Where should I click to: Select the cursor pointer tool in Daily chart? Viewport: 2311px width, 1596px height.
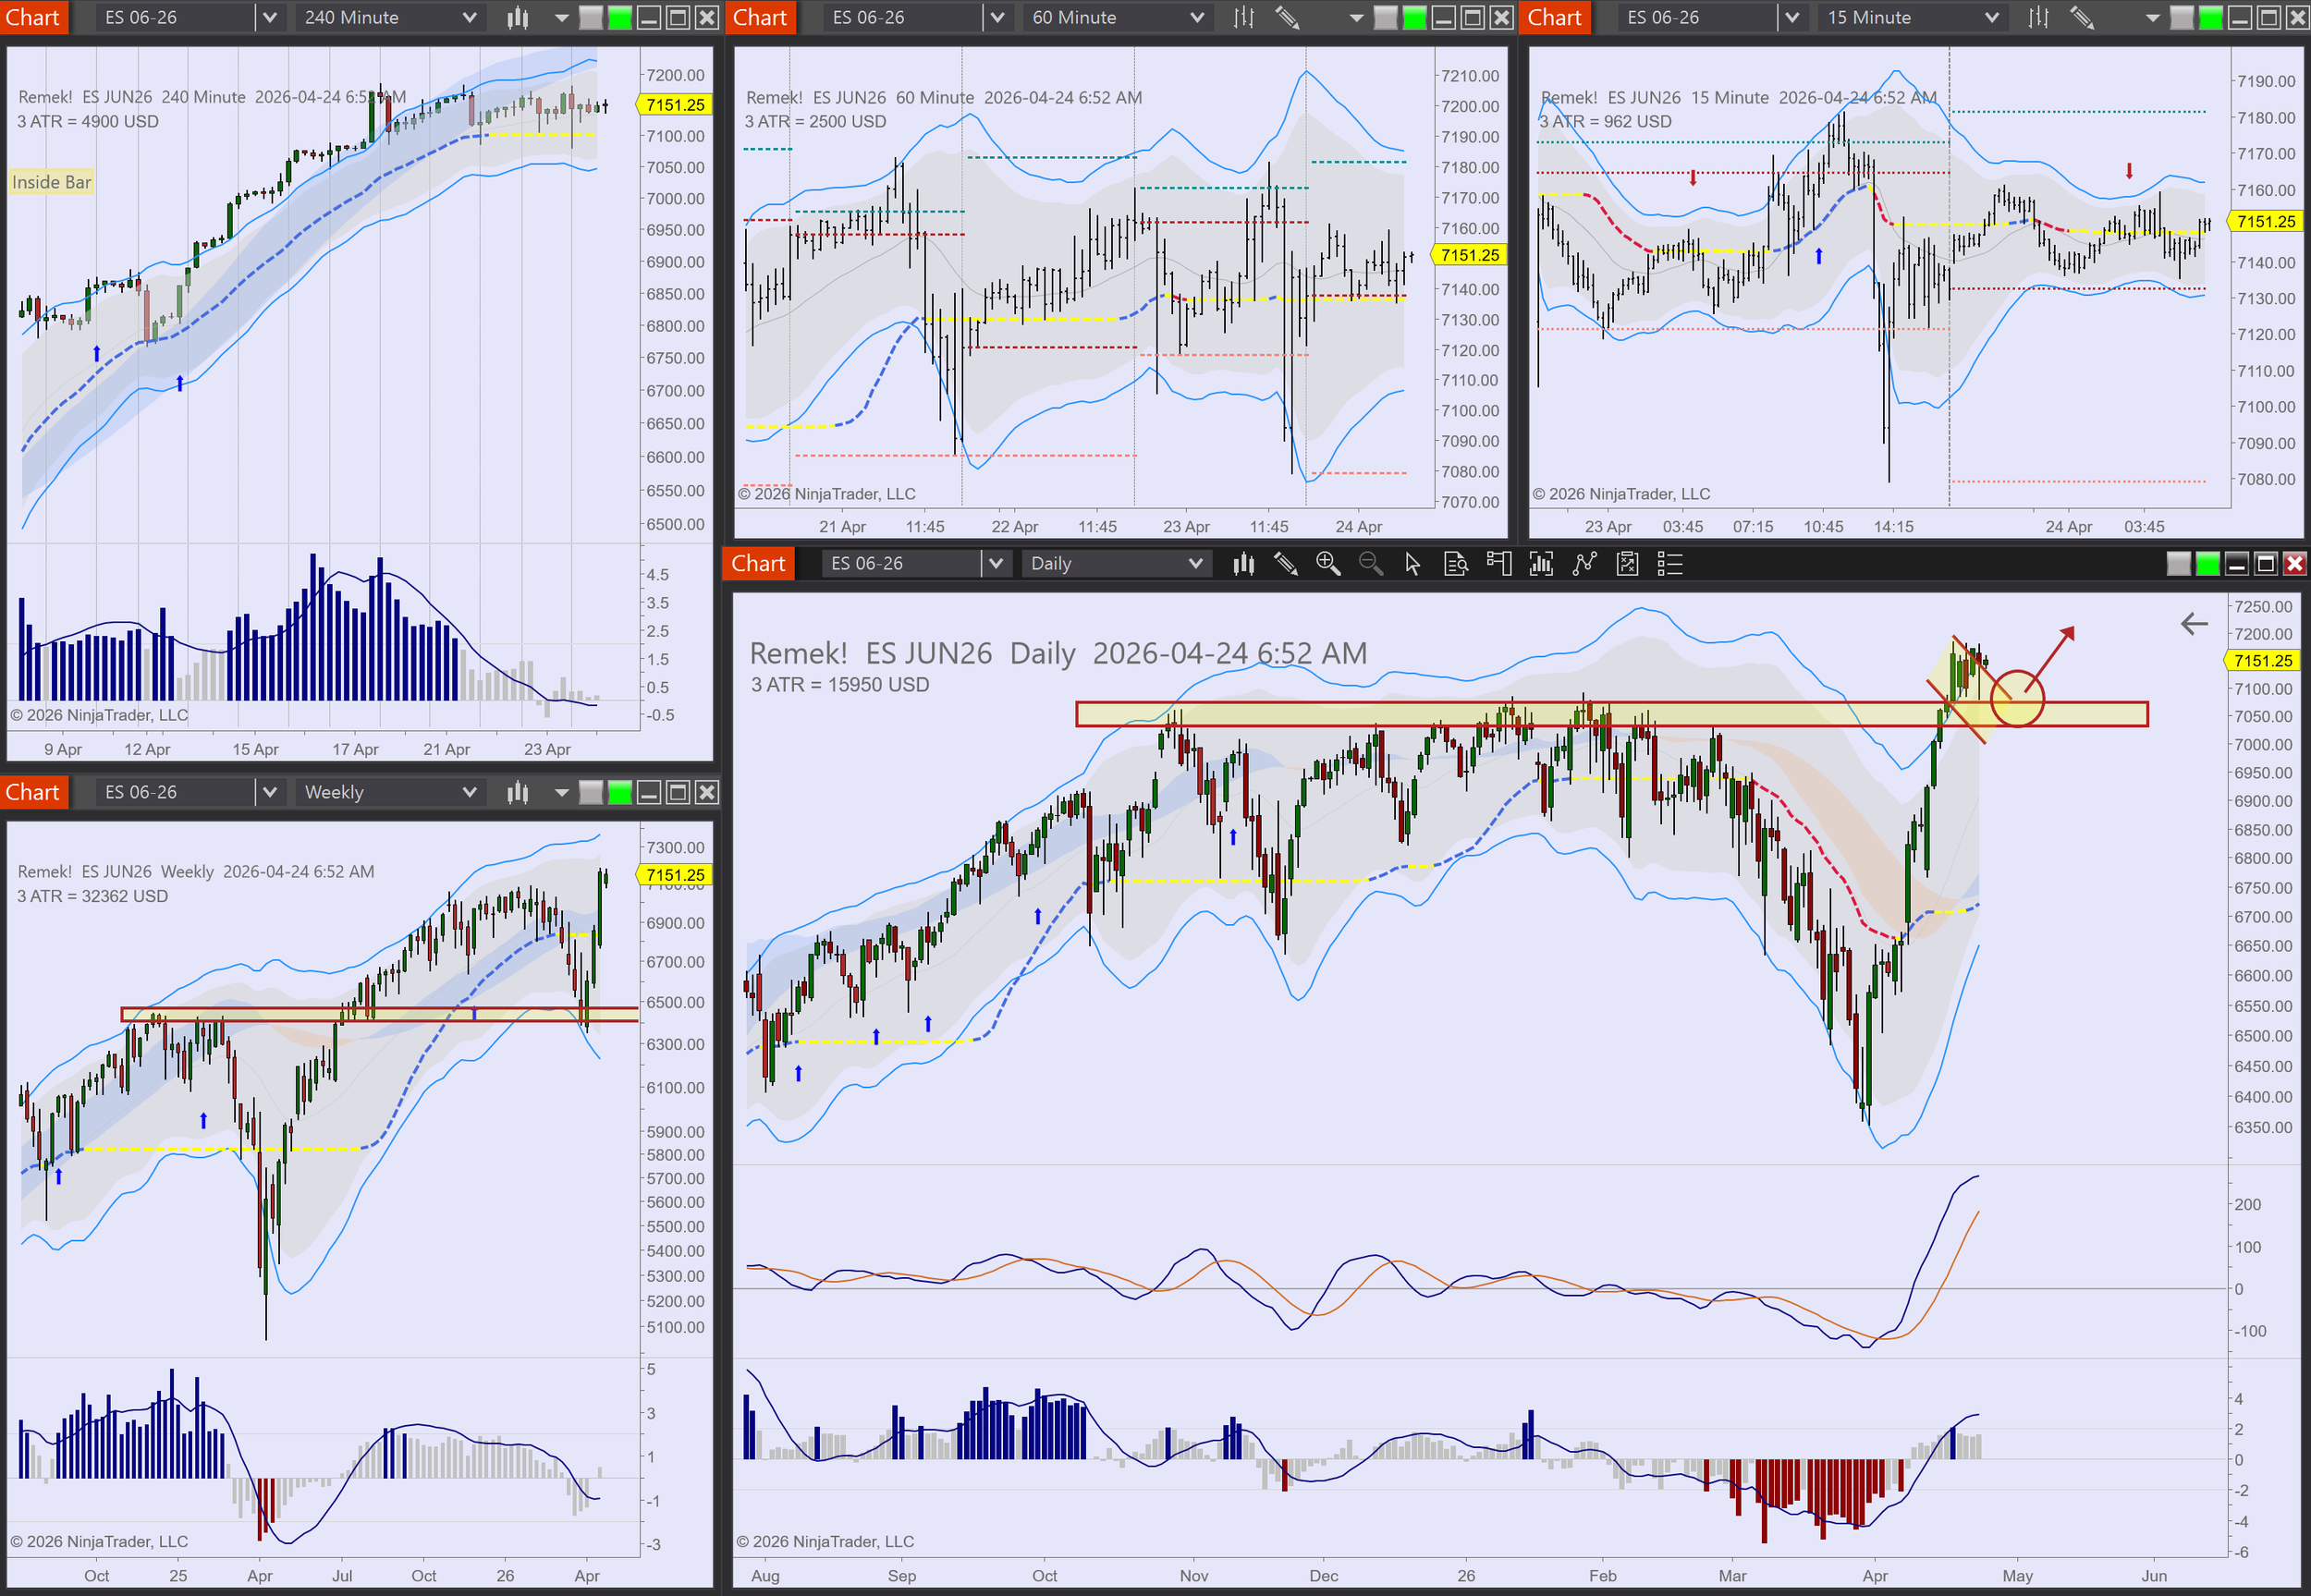coord(1412,564)
